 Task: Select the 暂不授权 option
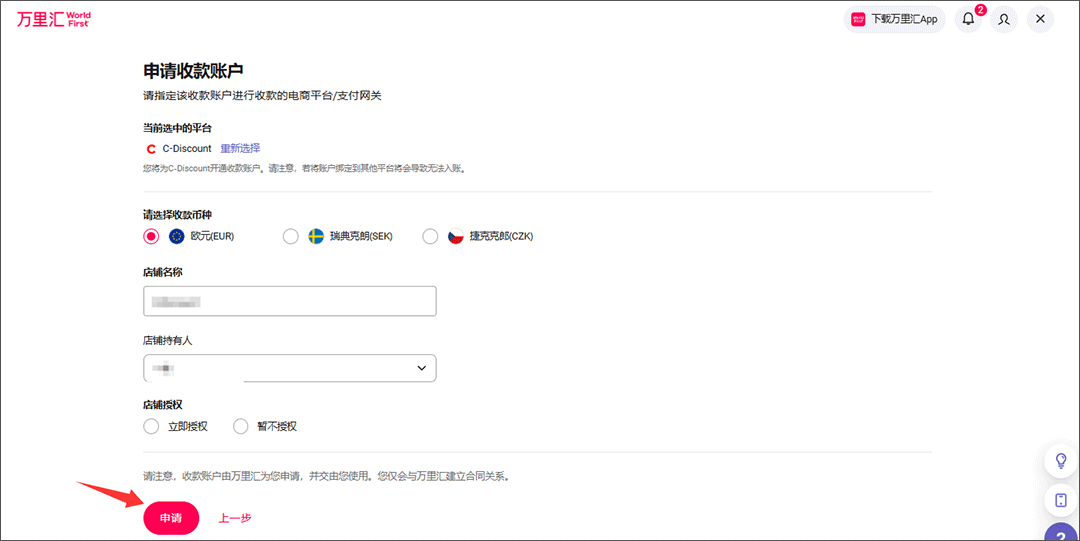coord(240,426)
